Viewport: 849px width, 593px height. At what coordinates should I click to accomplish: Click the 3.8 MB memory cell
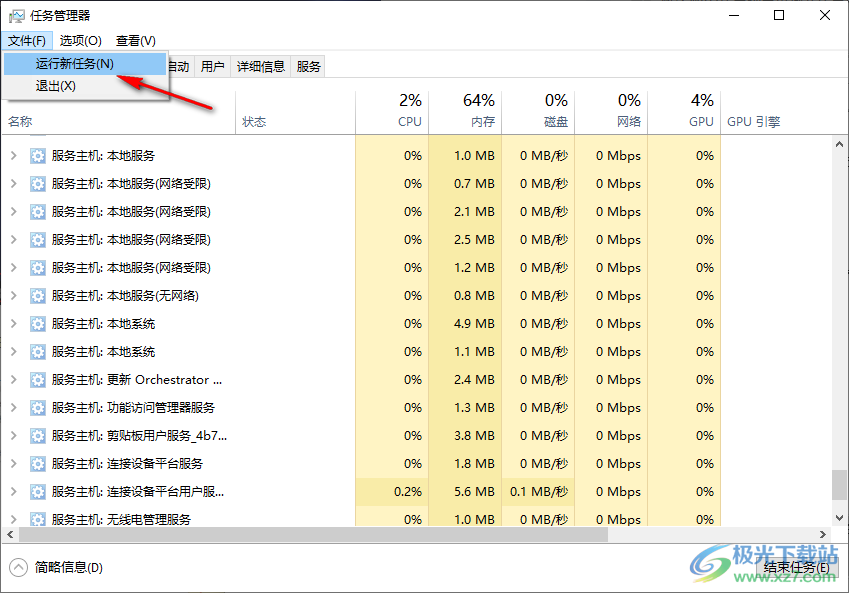465,436
